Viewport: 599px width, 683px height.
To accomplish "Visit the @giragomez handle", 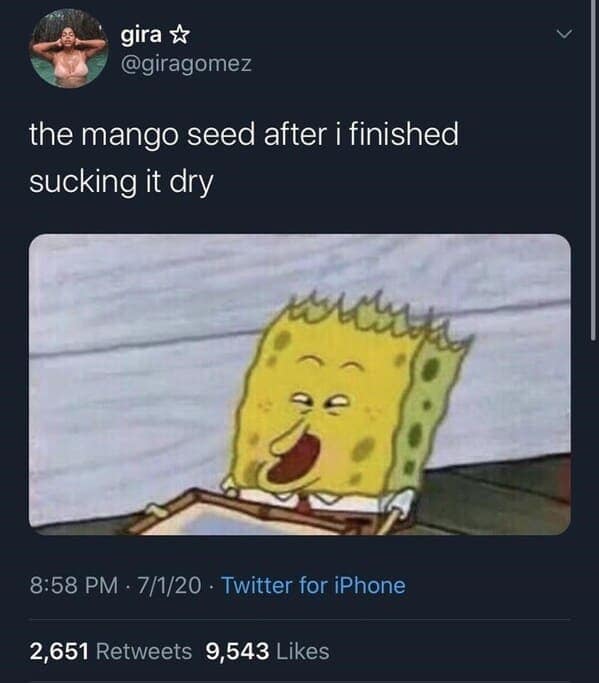I will (186, 64).
